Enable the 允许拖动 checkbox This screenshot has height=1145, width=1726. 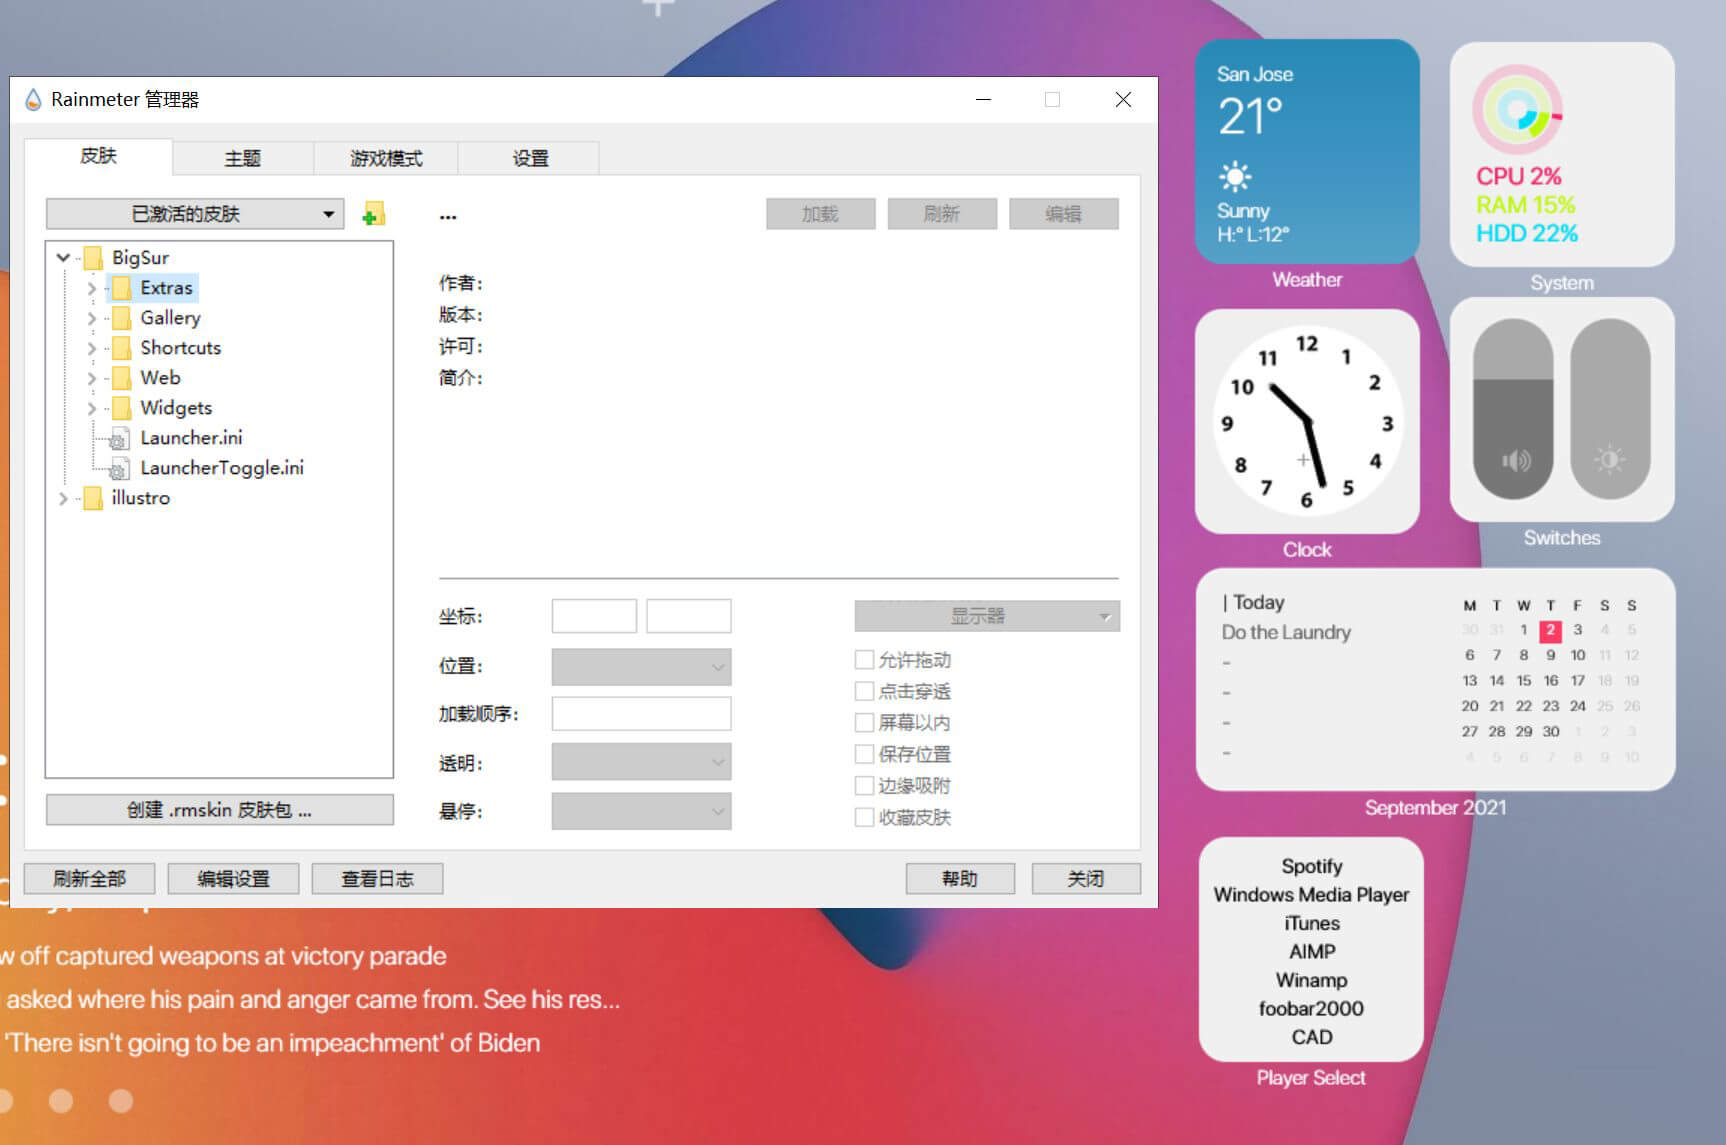(x=864, y=660)
